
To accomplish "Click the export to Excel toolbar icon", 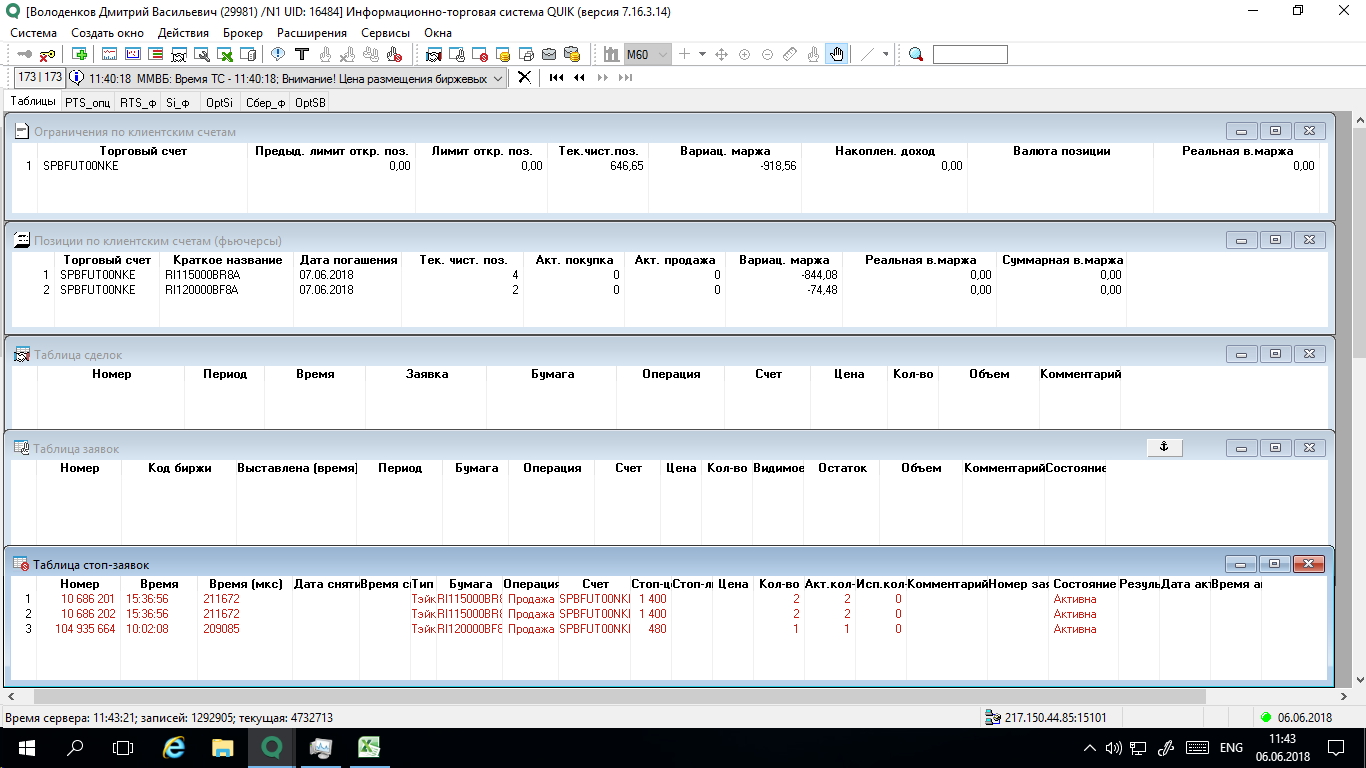I will pos(227,54).
